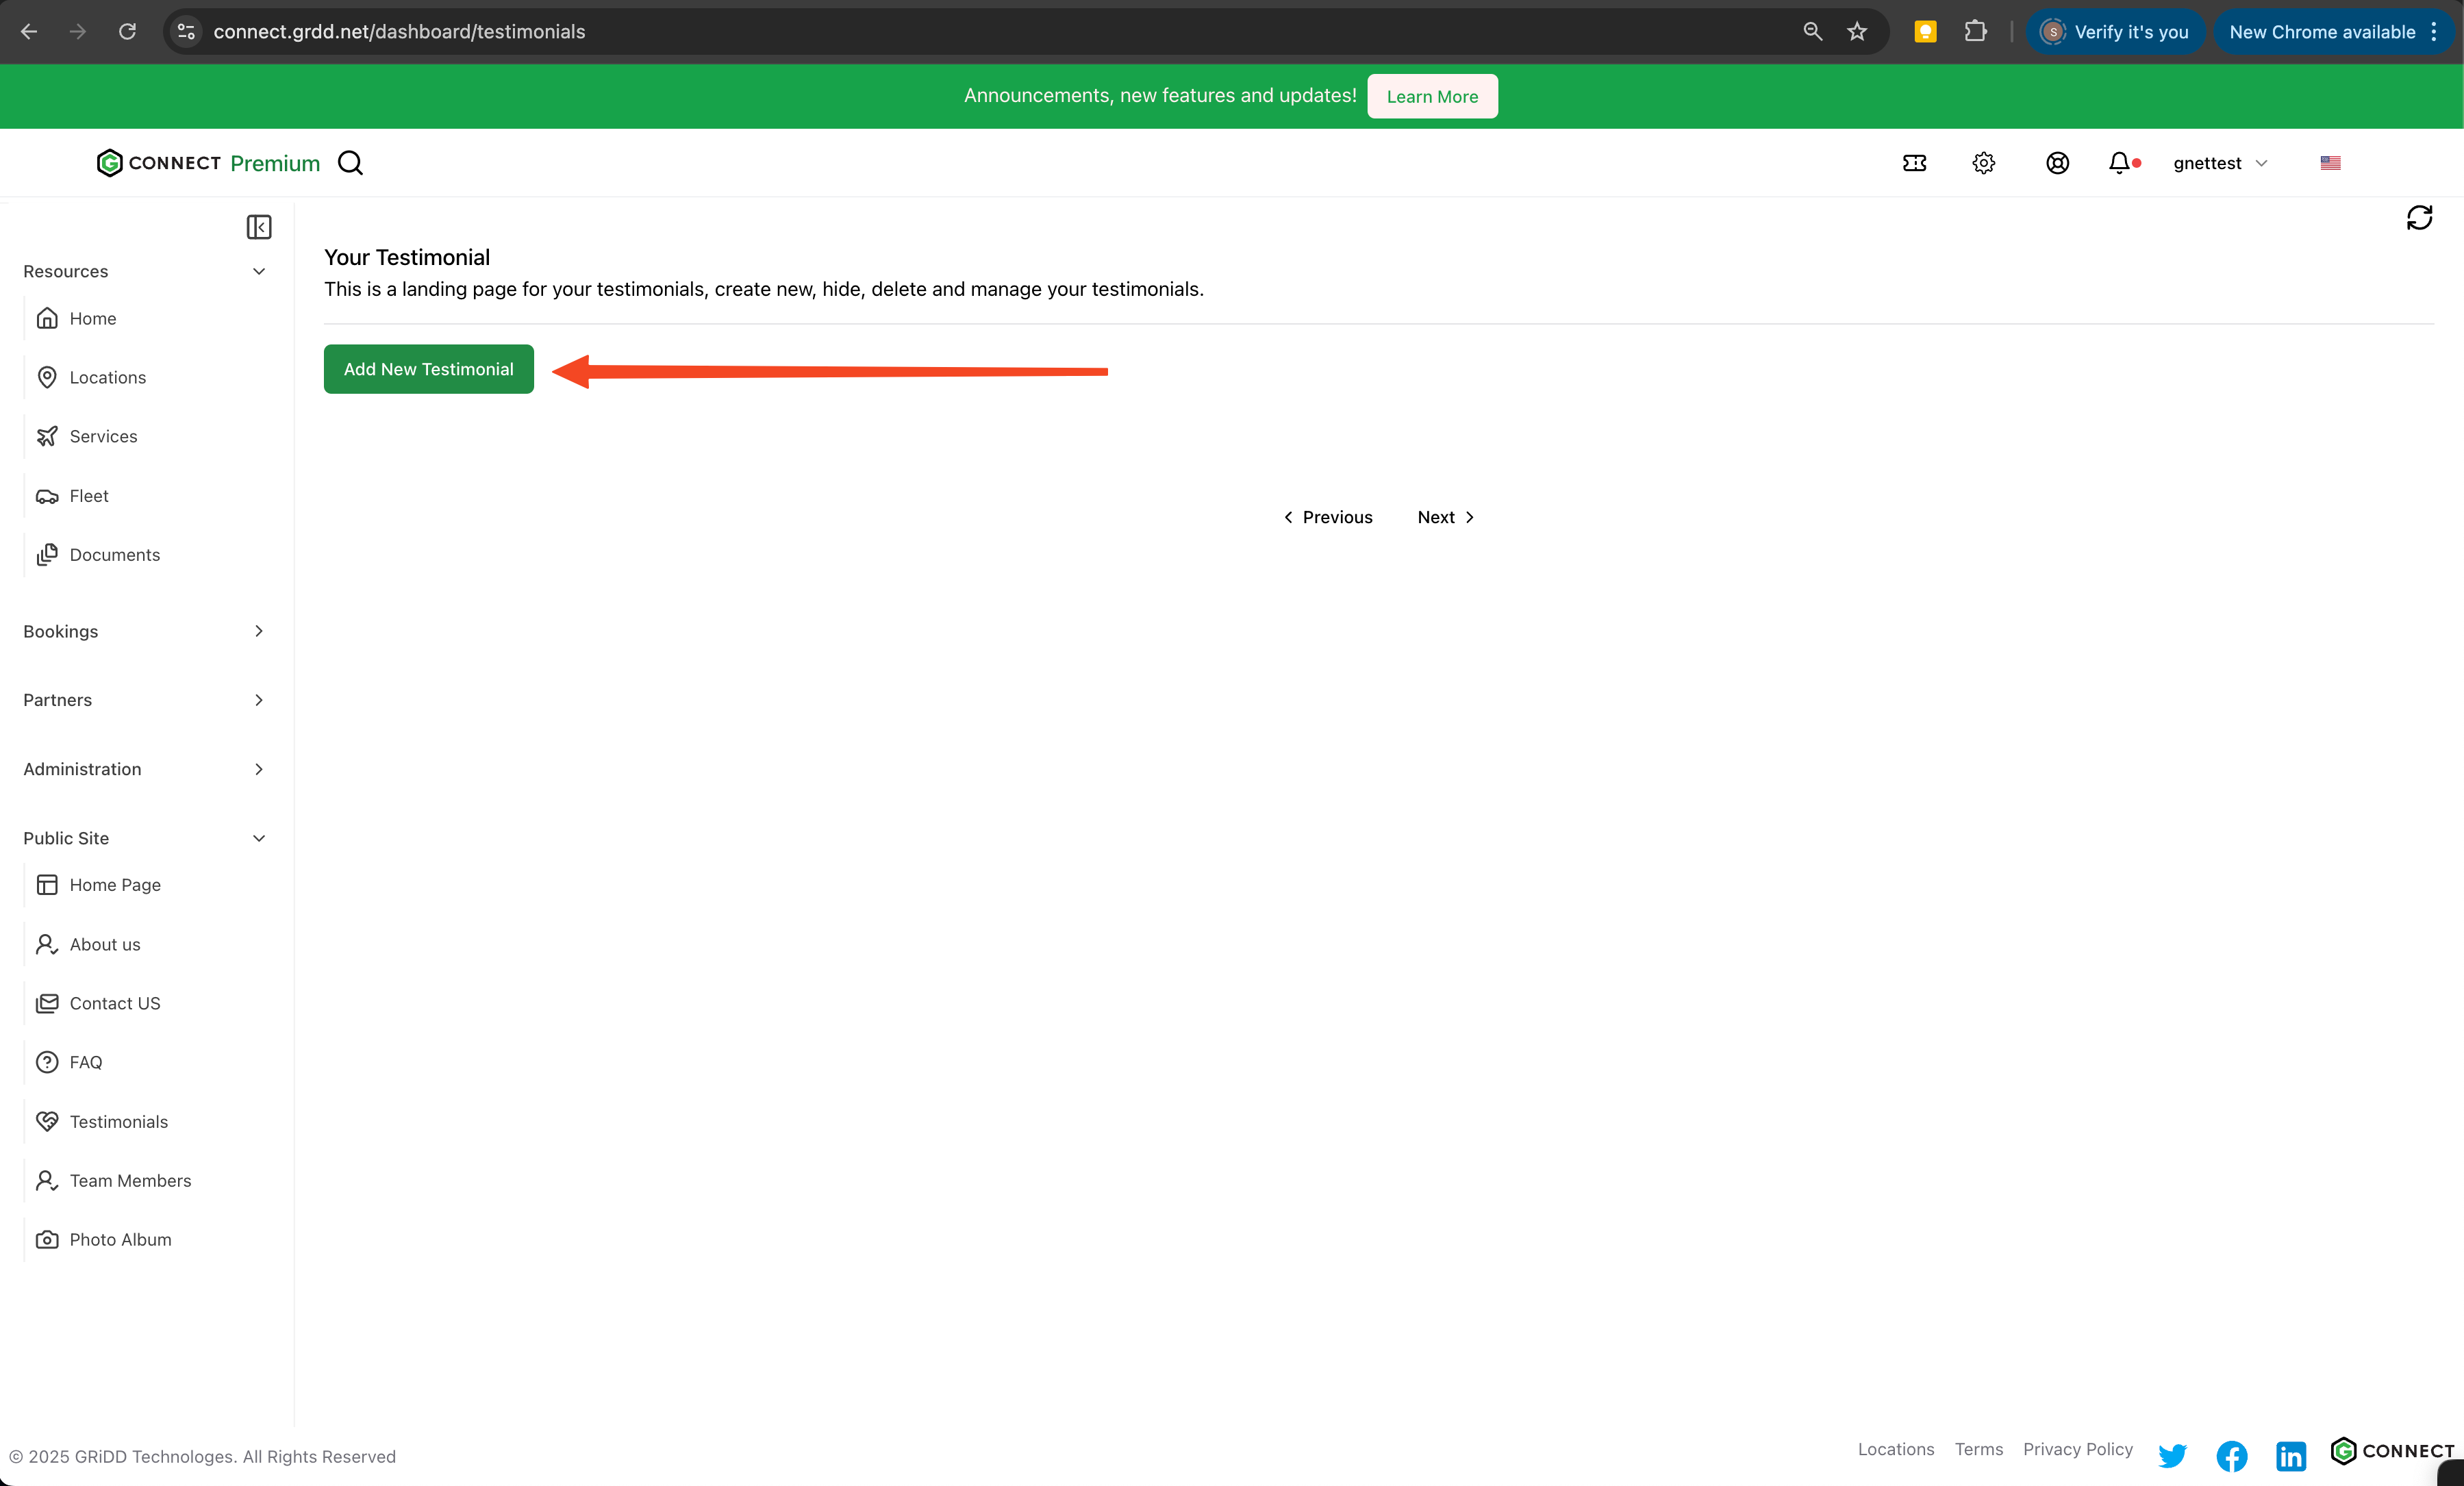Open notifications bell icon
The height and width of the screenshot is (1486, 2464).
[2119, 163]
